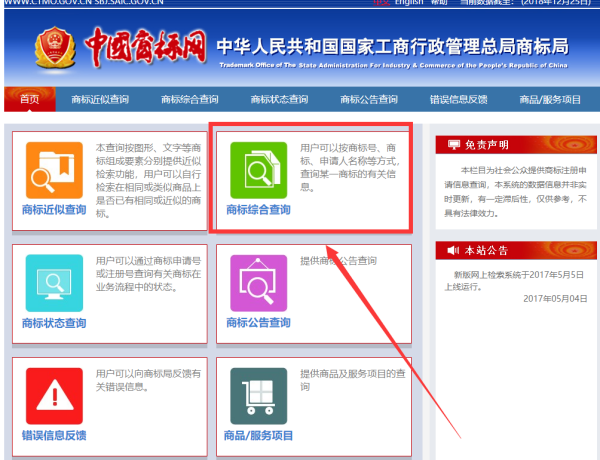The width and height of the screenshot is (600, 460).
Task: Follow the 商标状态查询 card title link
Action: click(54, 323)
